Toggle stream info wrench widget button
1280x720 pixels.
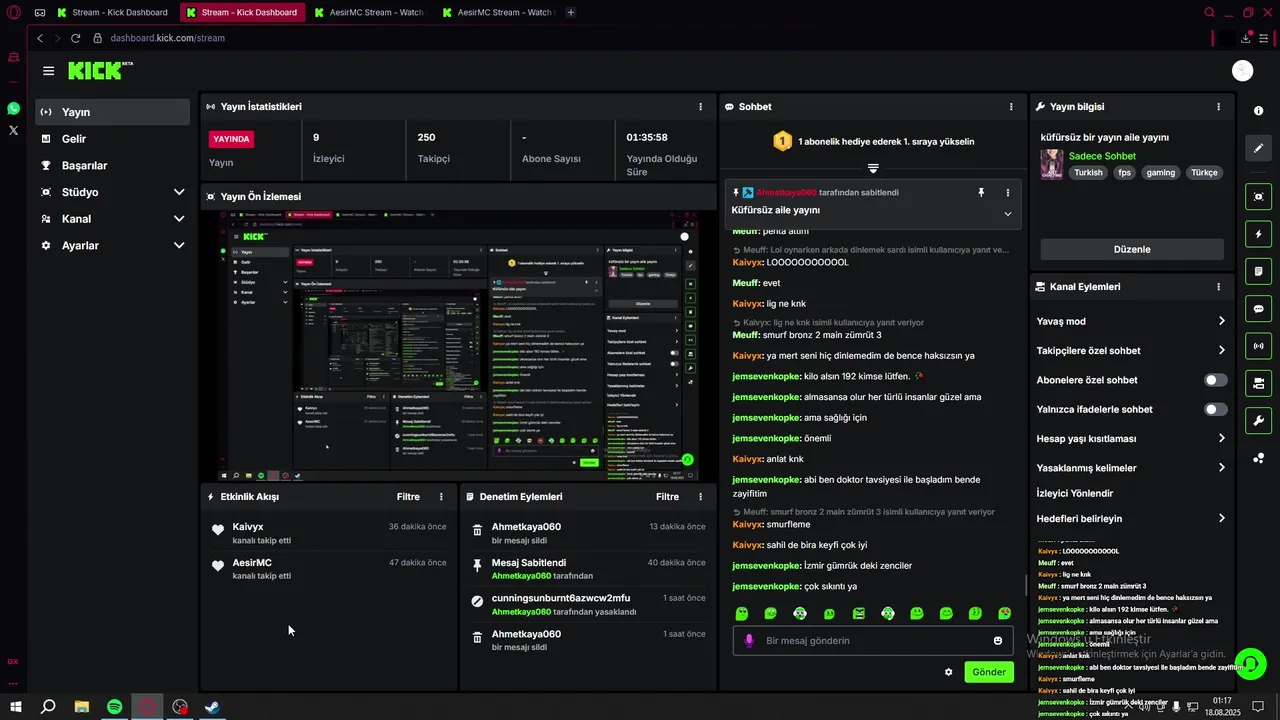tap(1258, 421)
